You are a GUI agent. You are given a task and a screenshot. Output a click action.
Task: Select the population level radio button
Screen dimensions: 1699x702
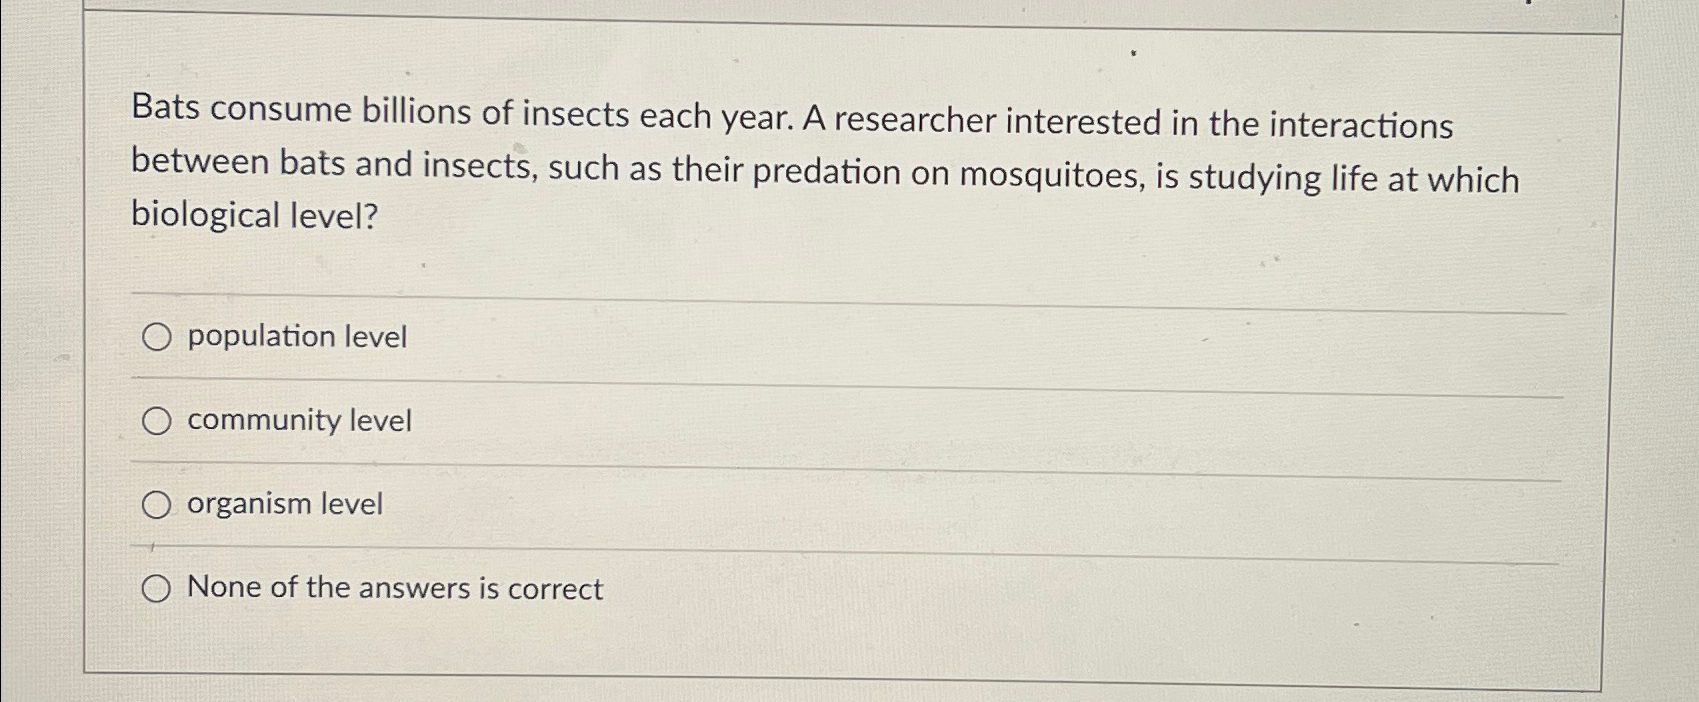(x=157, y=337)
